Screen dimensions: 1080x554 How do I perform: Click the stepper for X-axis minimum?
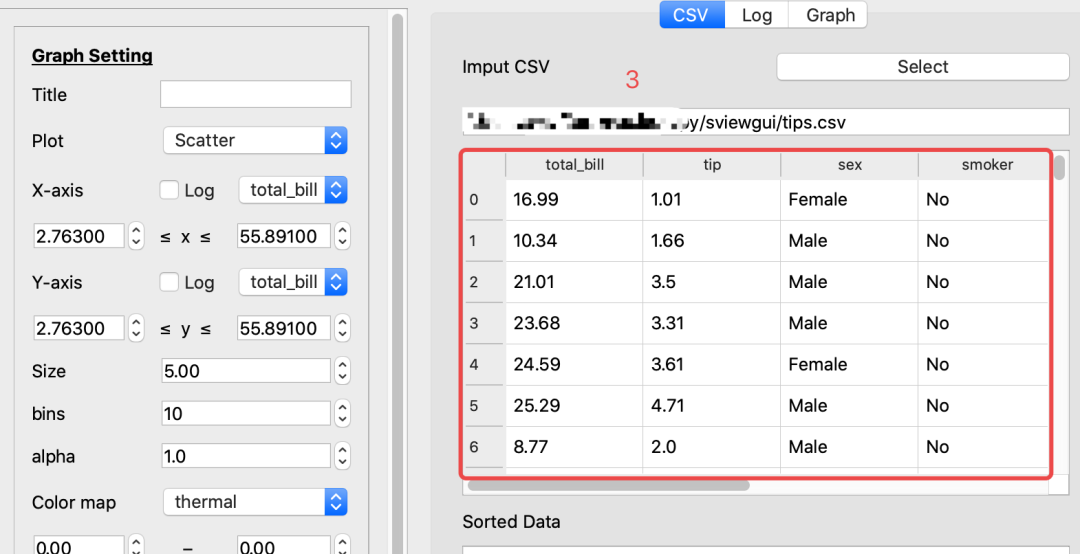(136, 236)
